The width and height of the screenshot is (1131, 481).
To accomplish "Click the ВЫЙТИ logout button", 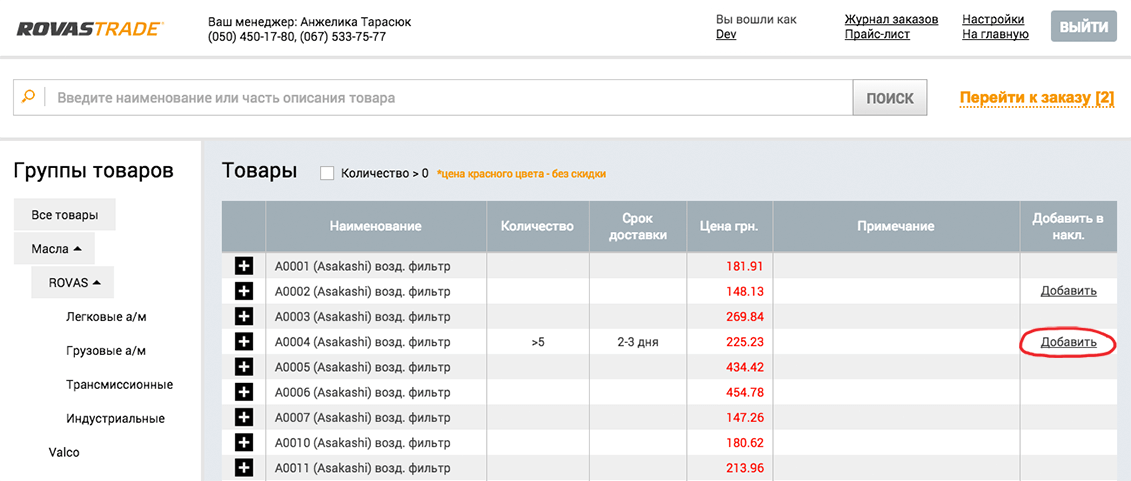I will [x=1083, y=27].
